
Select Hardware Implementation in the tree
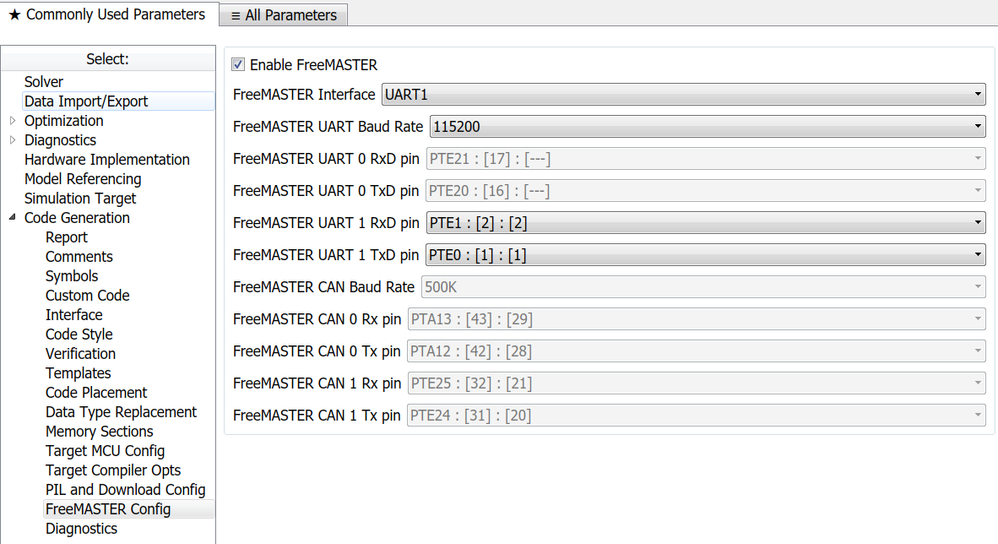[107, 160]
